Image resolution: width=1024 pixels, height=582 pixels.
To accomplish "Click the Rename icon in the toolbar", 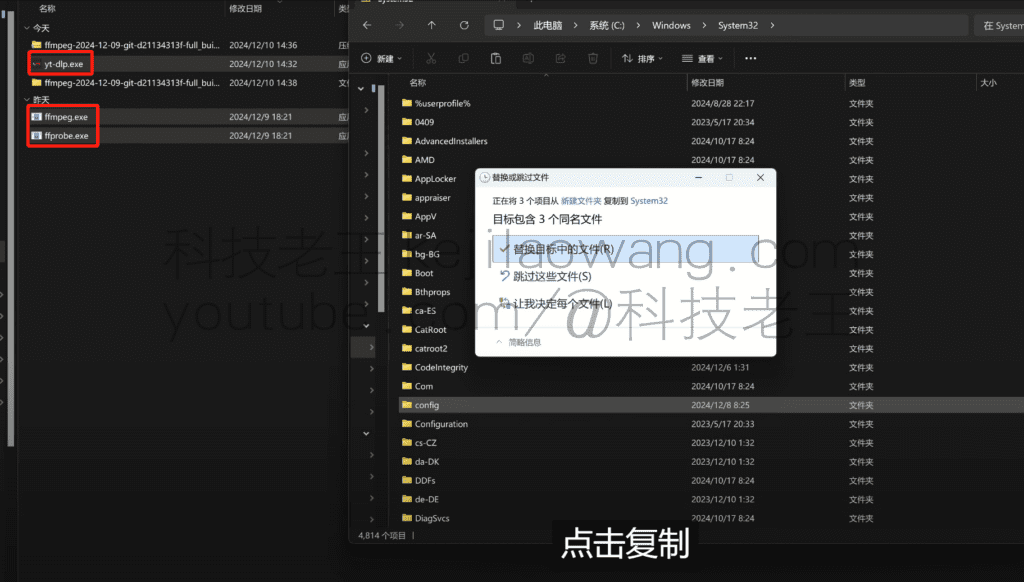I will tap(527, 58).
